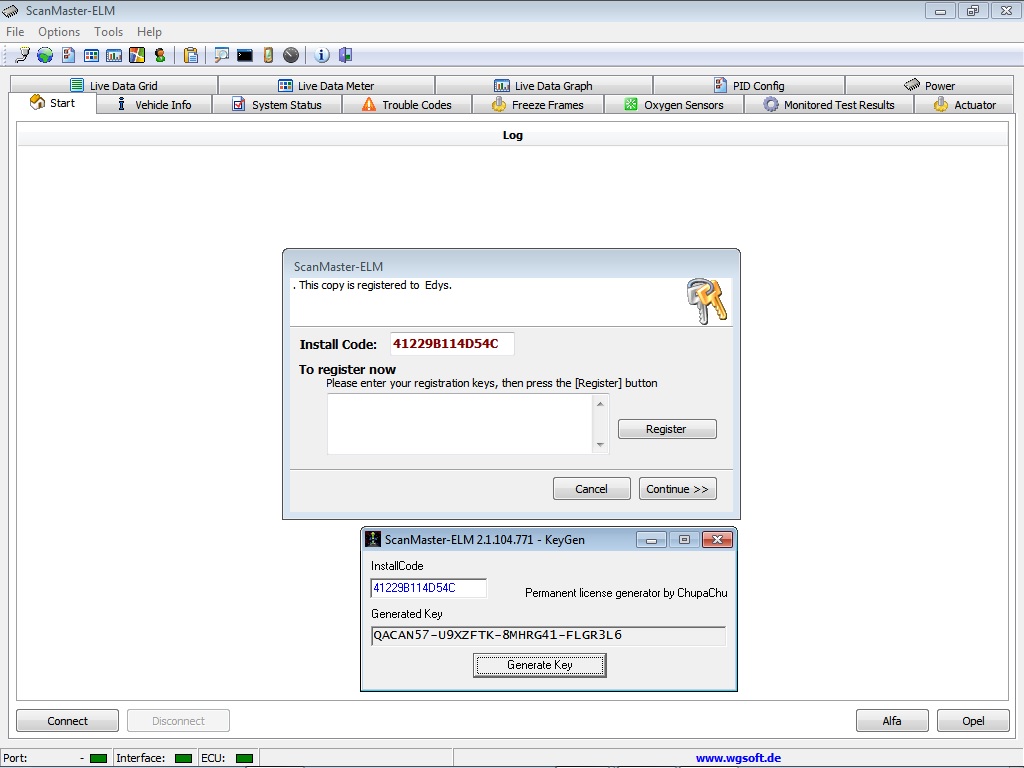Click the registration text area scroll-up arrow
The width and height of the screenshot is (1024, 768).
click(600, 404)
